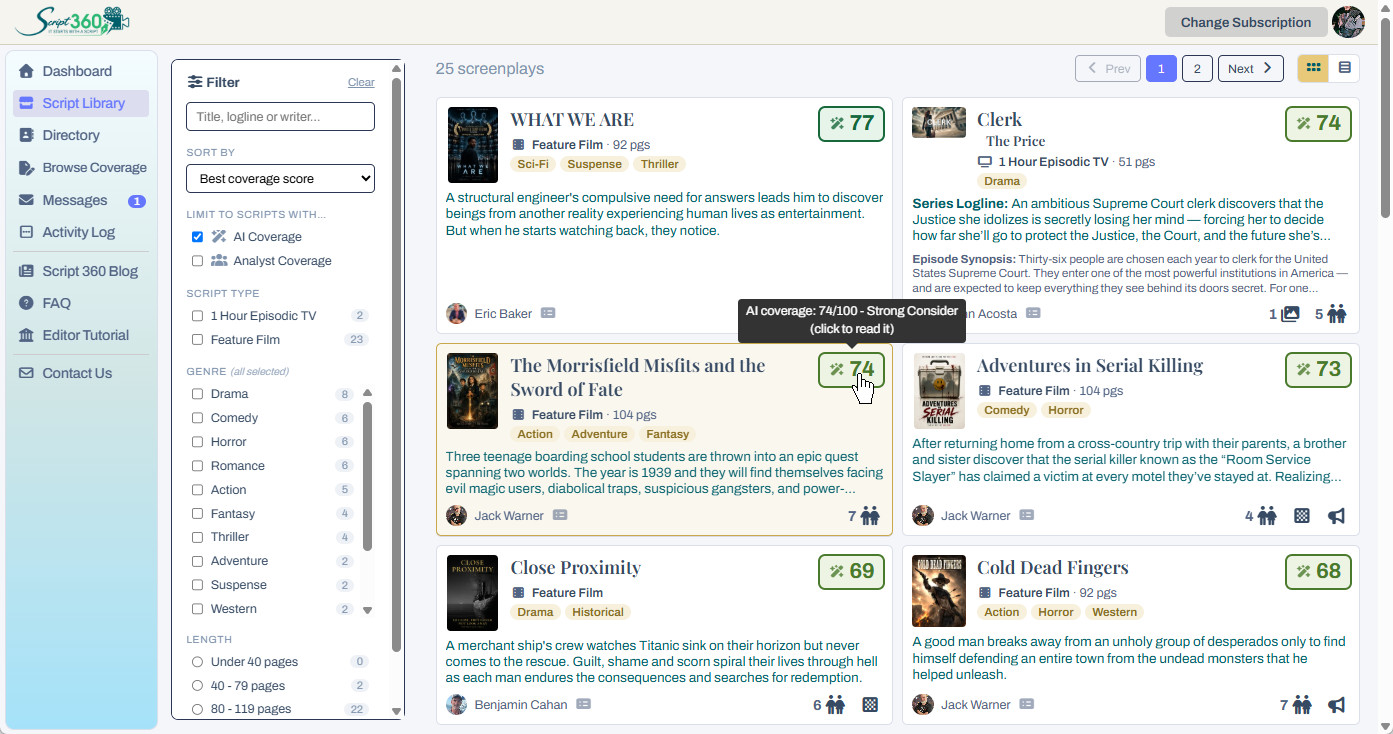Click cast icon on Close Proximity card

836,705
